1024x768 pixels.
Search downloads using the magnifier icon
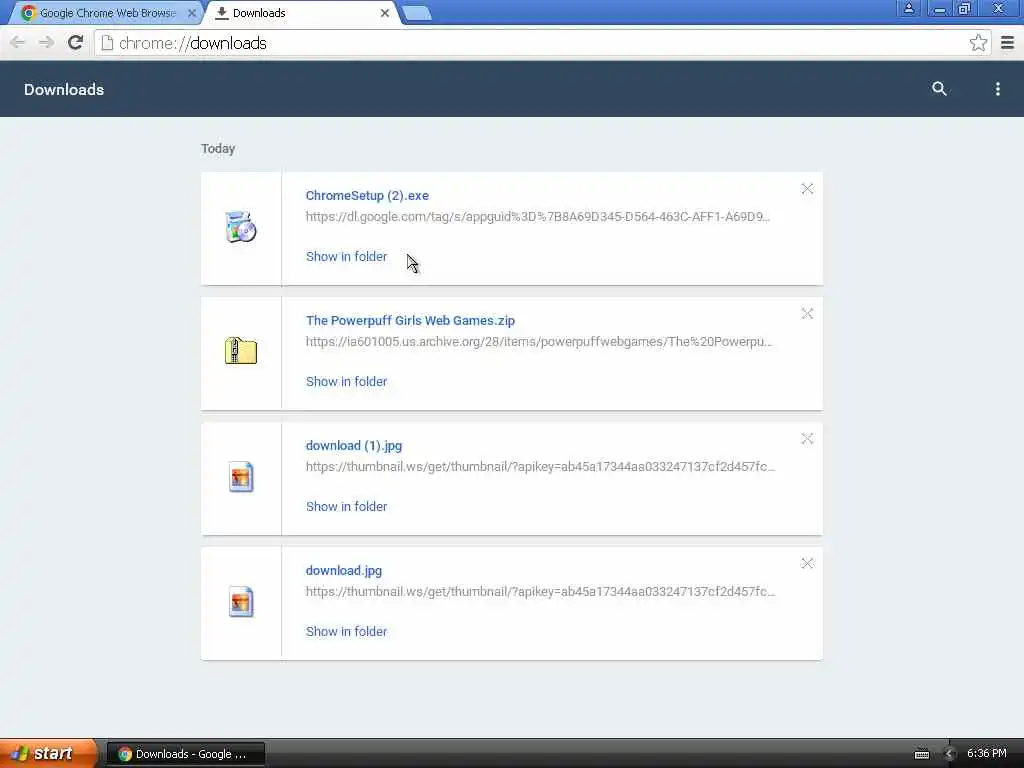coord(939,89)
